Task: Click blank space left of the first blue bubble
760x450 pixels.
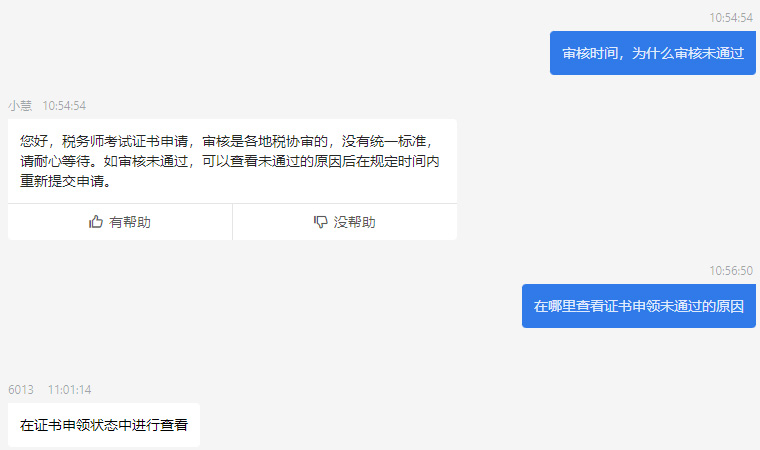Action: [300, 54]
